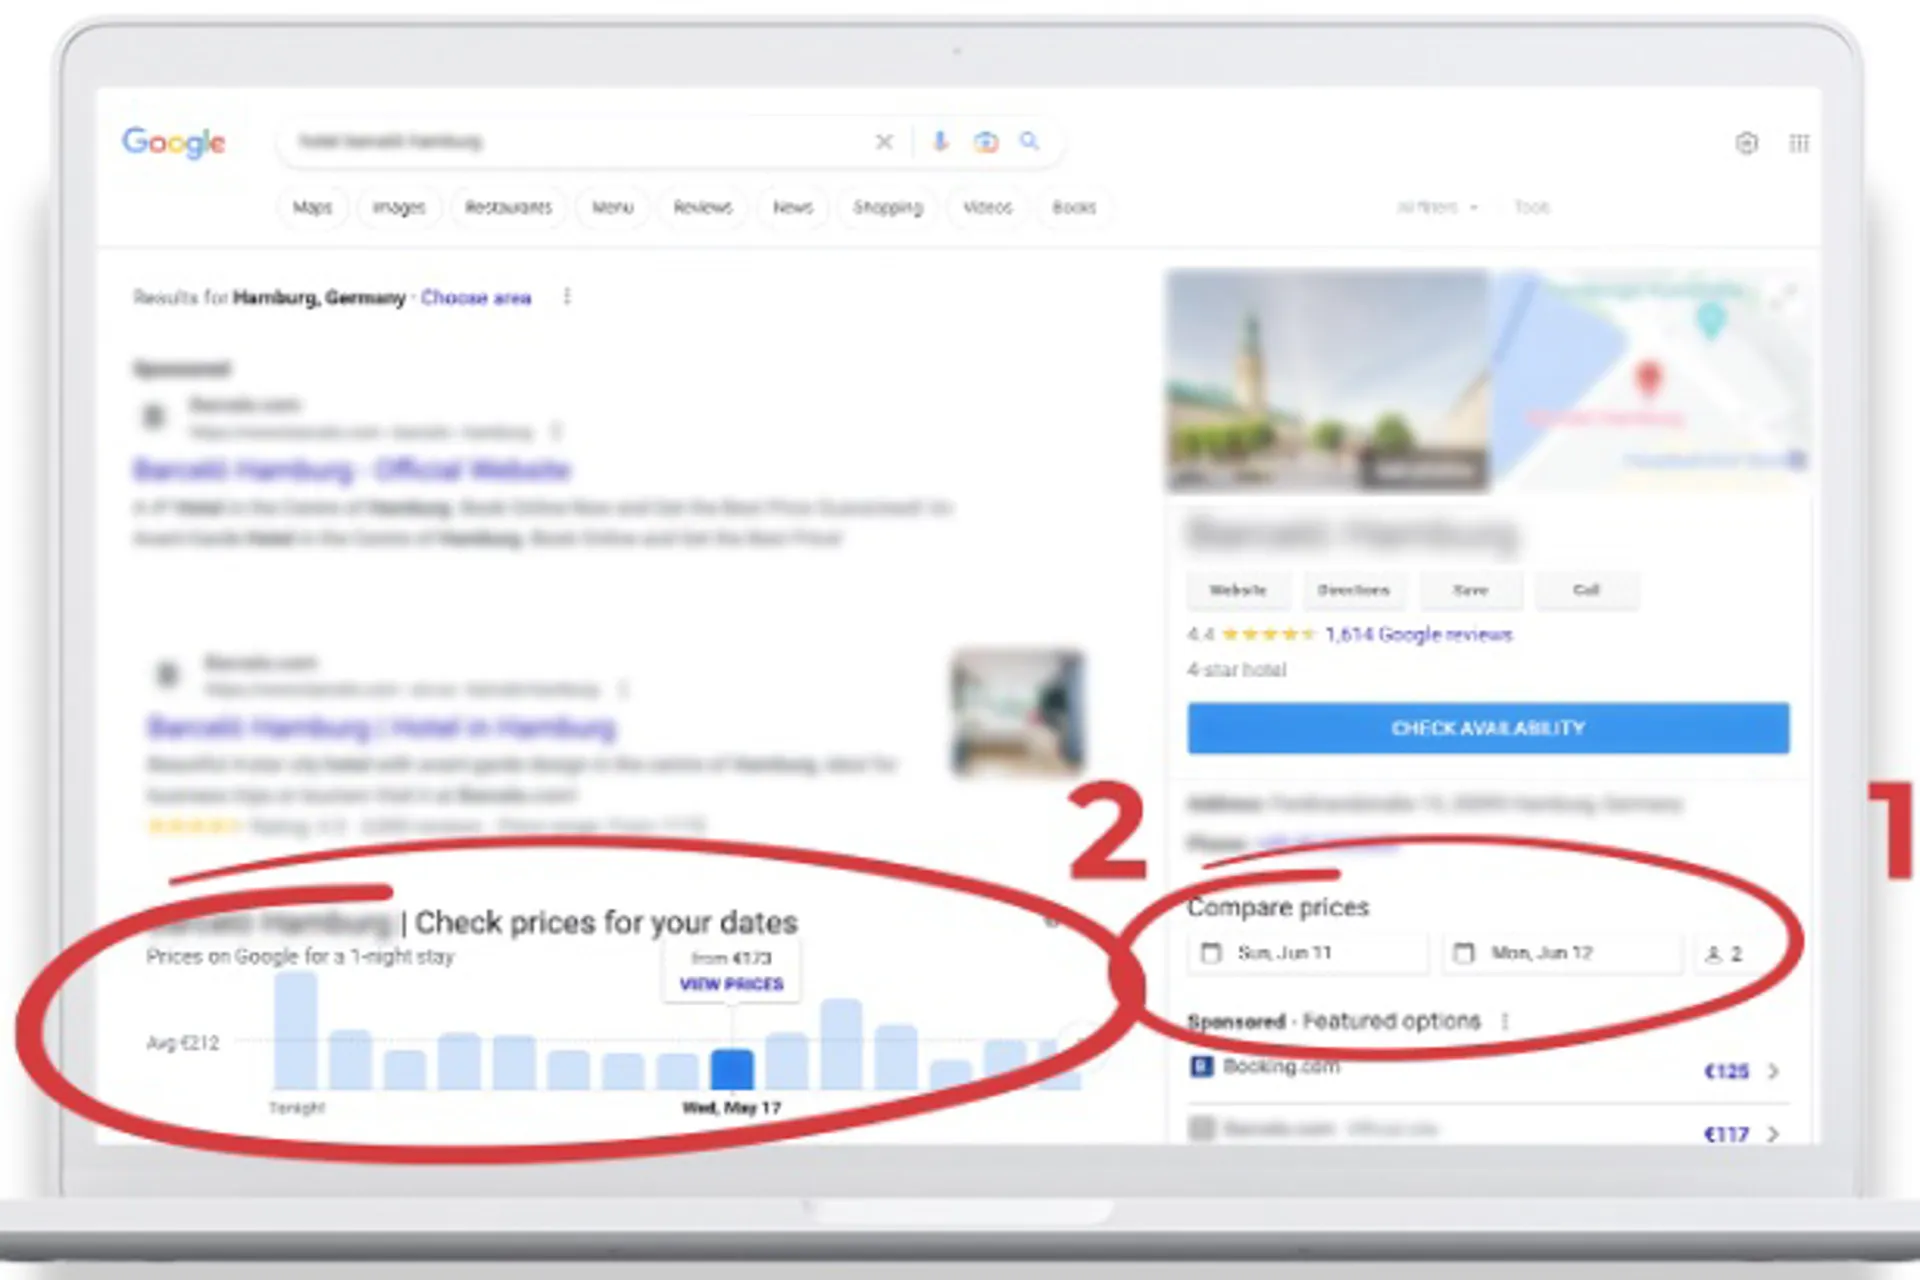Click the "Tonight" axis label

[x=296, y=1108]
